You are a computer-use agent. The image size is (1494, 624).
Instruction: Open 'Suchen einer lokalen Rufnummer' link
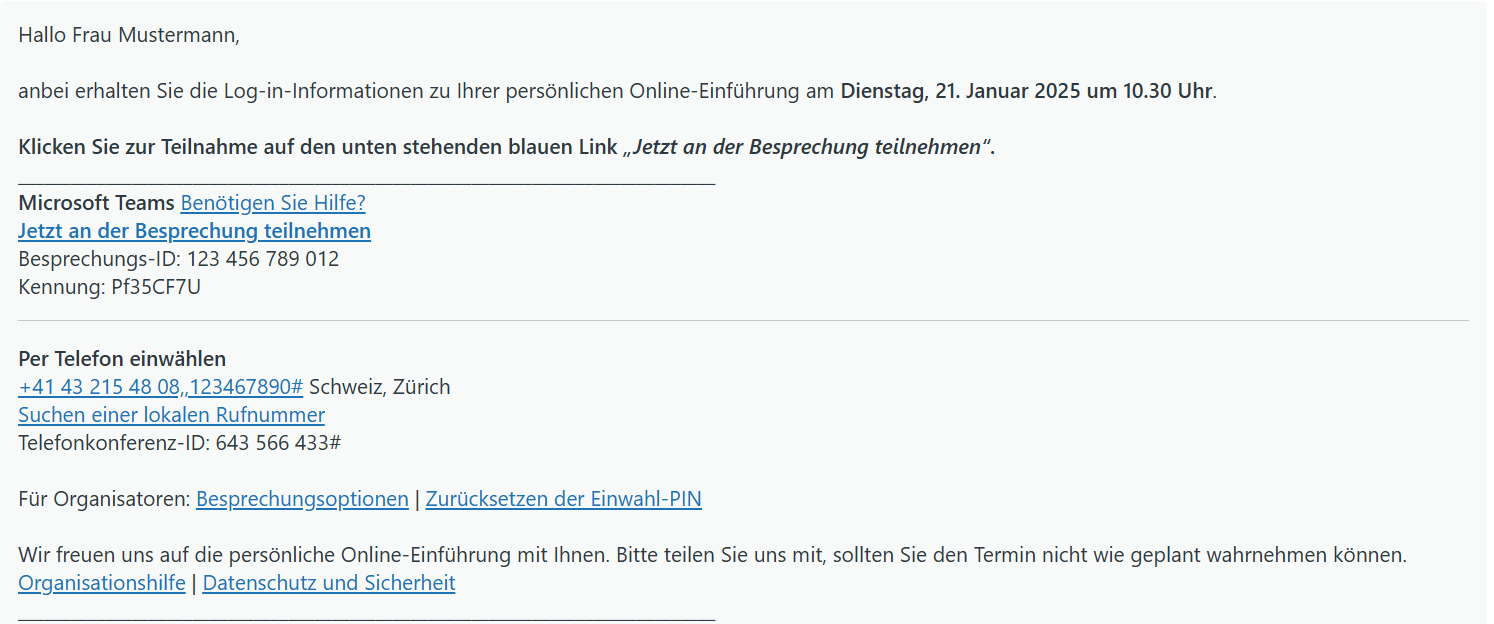(x=171, y=415)
